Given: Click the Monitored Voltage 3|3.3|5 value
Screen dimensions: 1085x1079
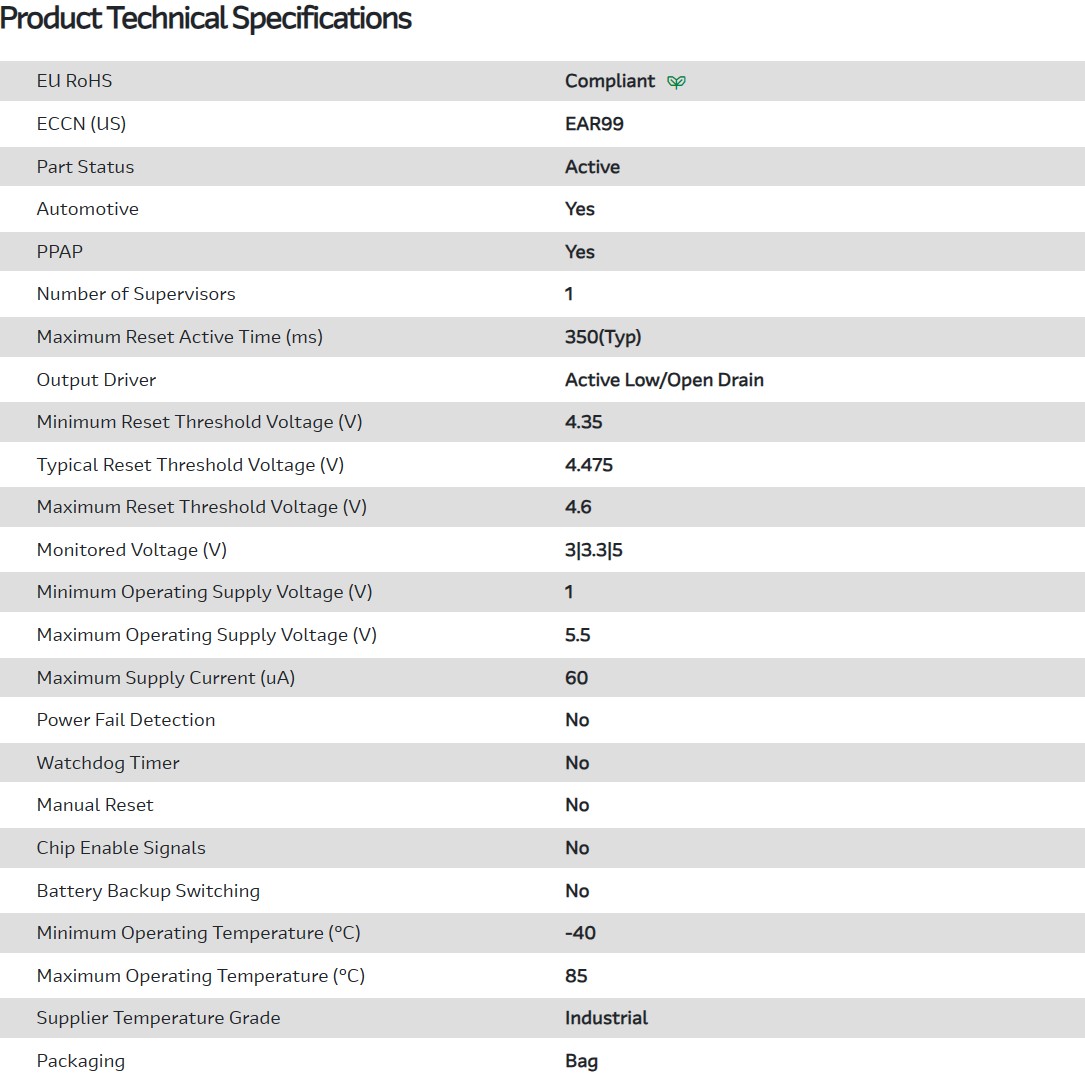Looking at the screenshot, I should click(593, 550).
